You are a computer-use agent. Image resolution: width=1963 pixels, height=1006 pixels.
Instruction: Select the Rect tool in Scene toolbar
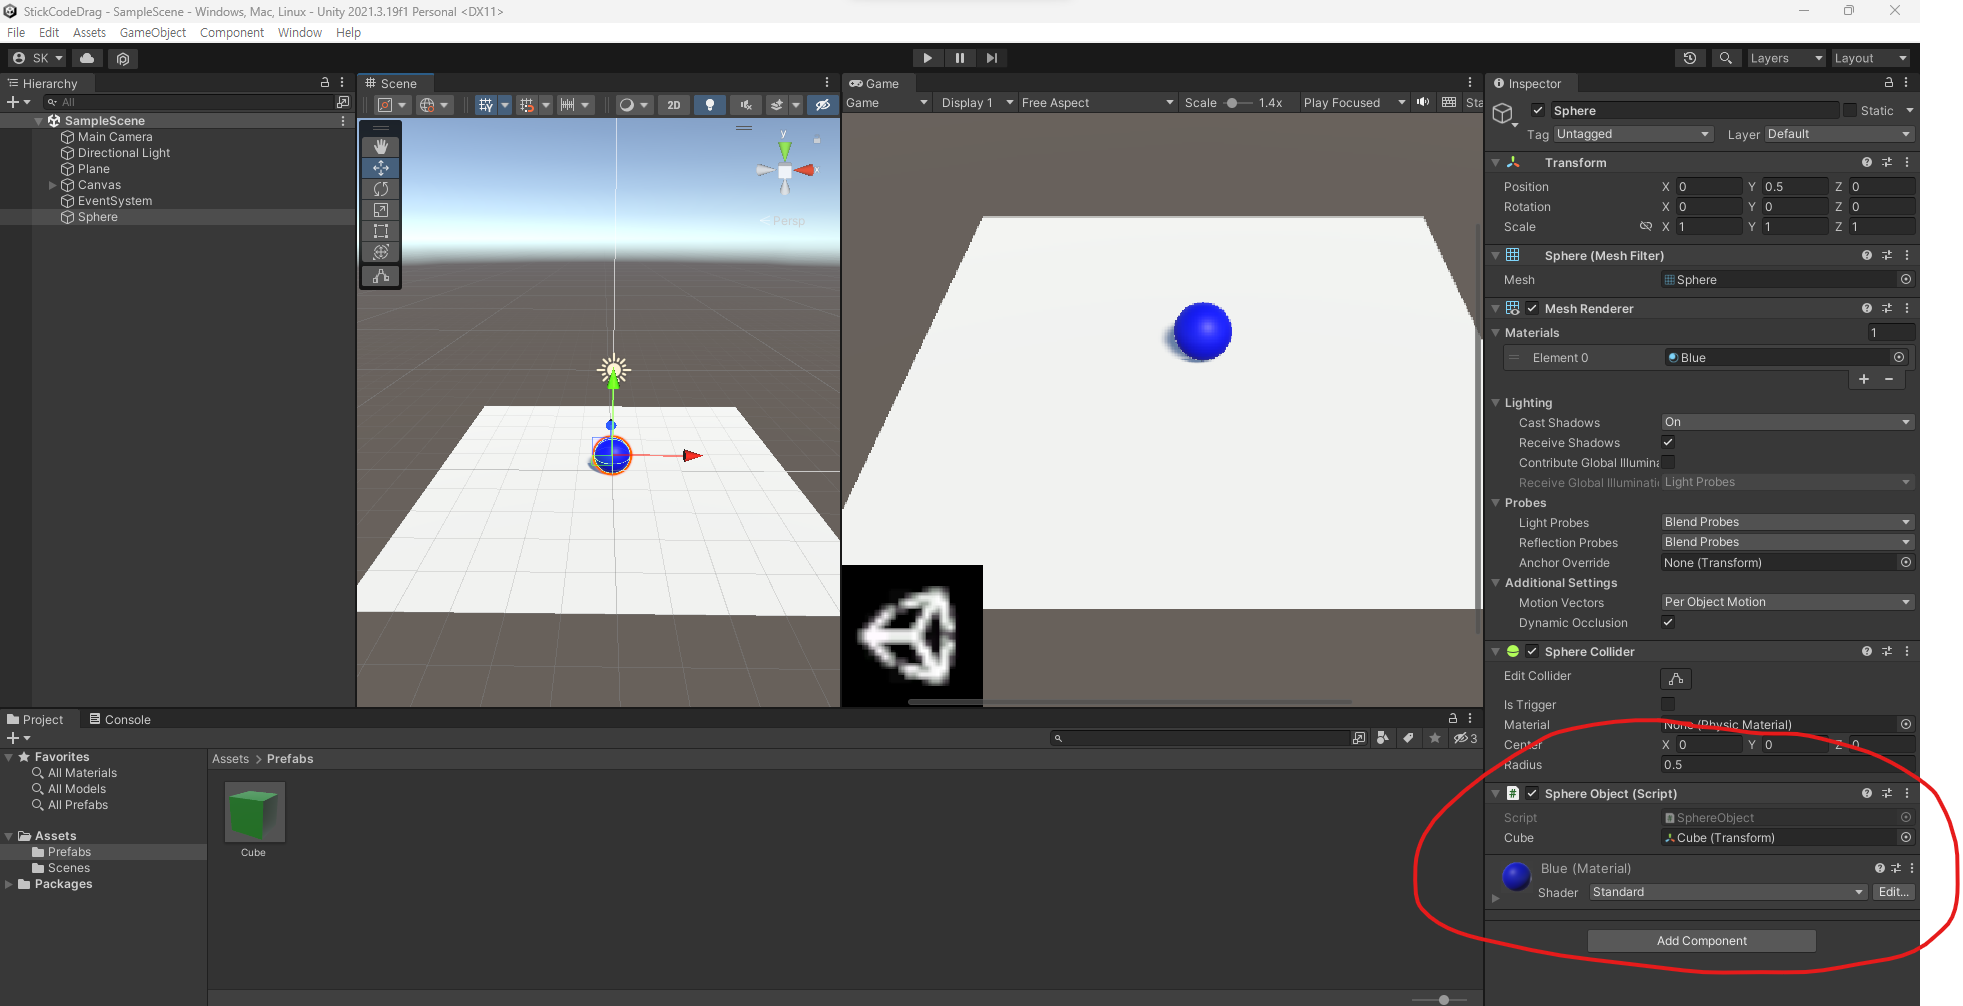pos(381,231)
